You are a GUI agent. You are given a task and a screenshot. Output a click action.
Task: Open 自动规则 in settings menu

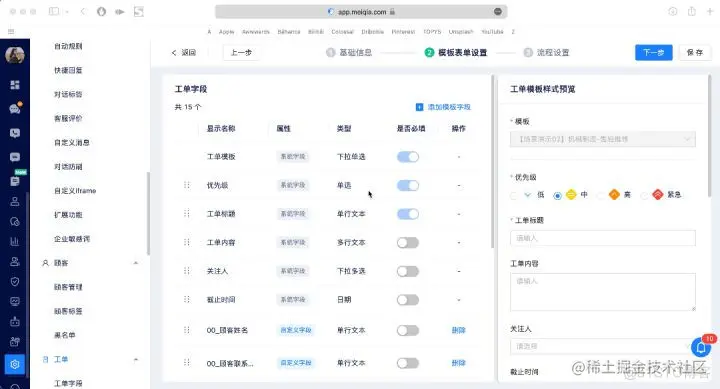pyautogui.click(x=68, y=46)
